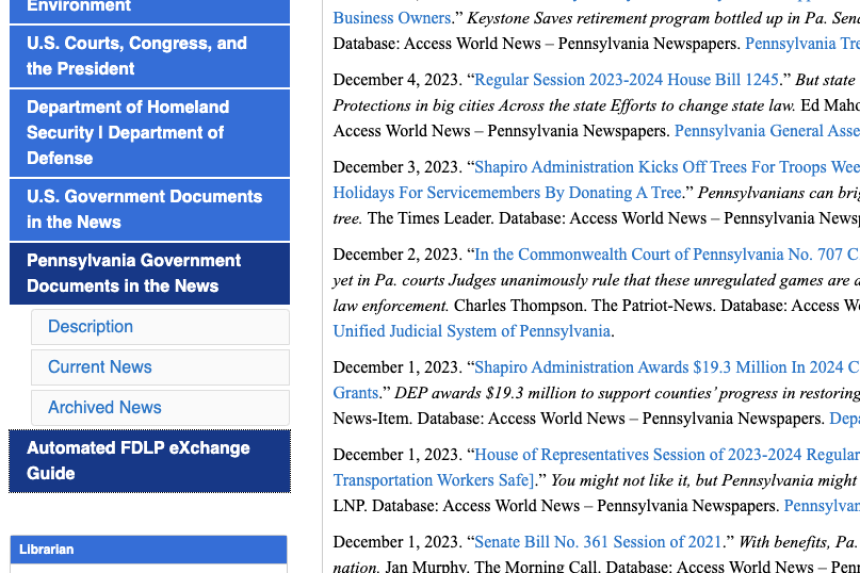860x573 pixels.
Task: Open Commonwealth Court of Pennsylvania No. 707 link
Action: (x=666, y=254)
